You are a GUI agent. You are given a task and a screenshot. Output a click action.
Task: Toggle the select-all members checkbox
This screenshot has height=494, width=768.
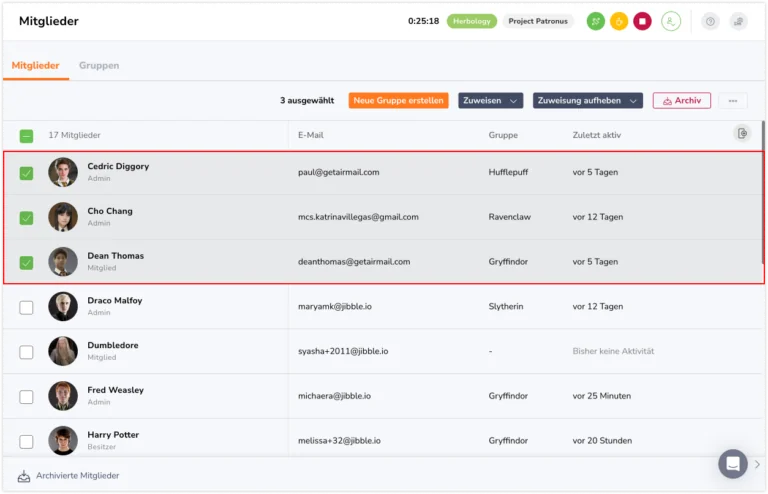click(26, 136)
